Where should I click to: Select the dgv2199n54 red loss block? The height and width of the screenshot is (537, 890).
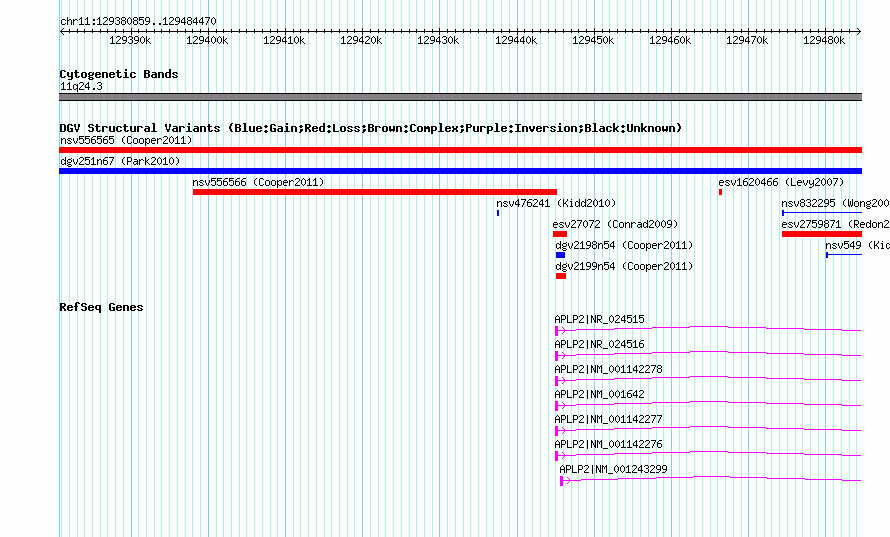click(561, 276)
